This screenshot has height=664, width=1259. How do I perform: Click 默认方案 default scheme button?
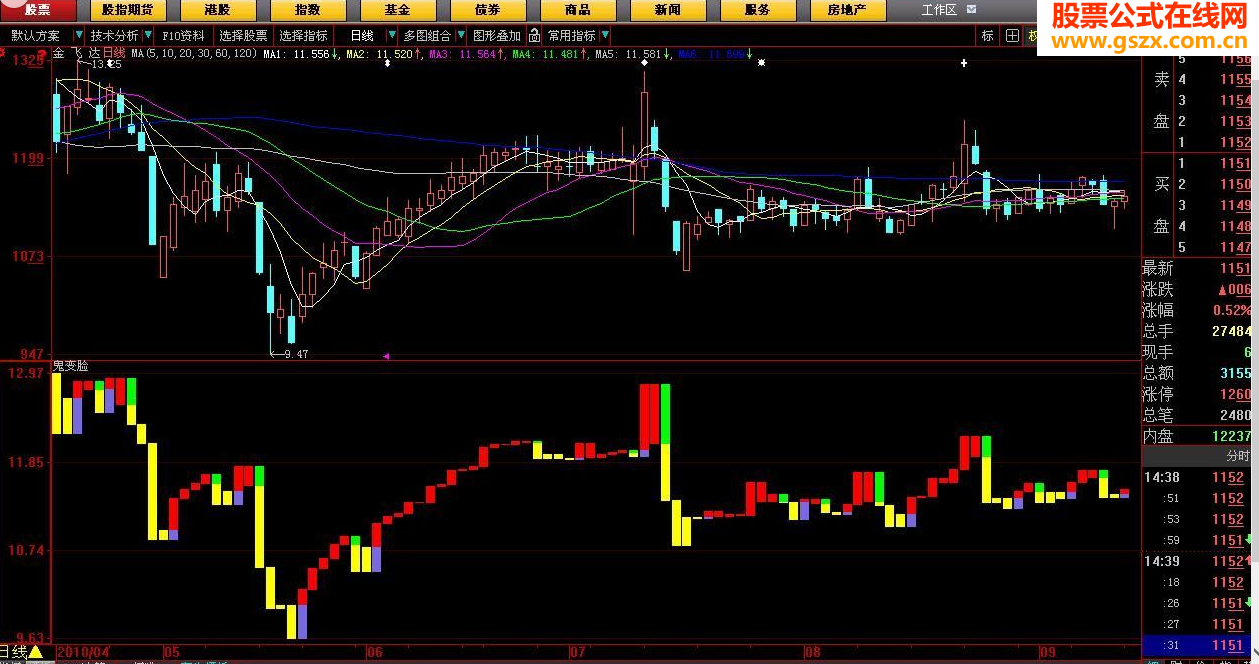36,35
